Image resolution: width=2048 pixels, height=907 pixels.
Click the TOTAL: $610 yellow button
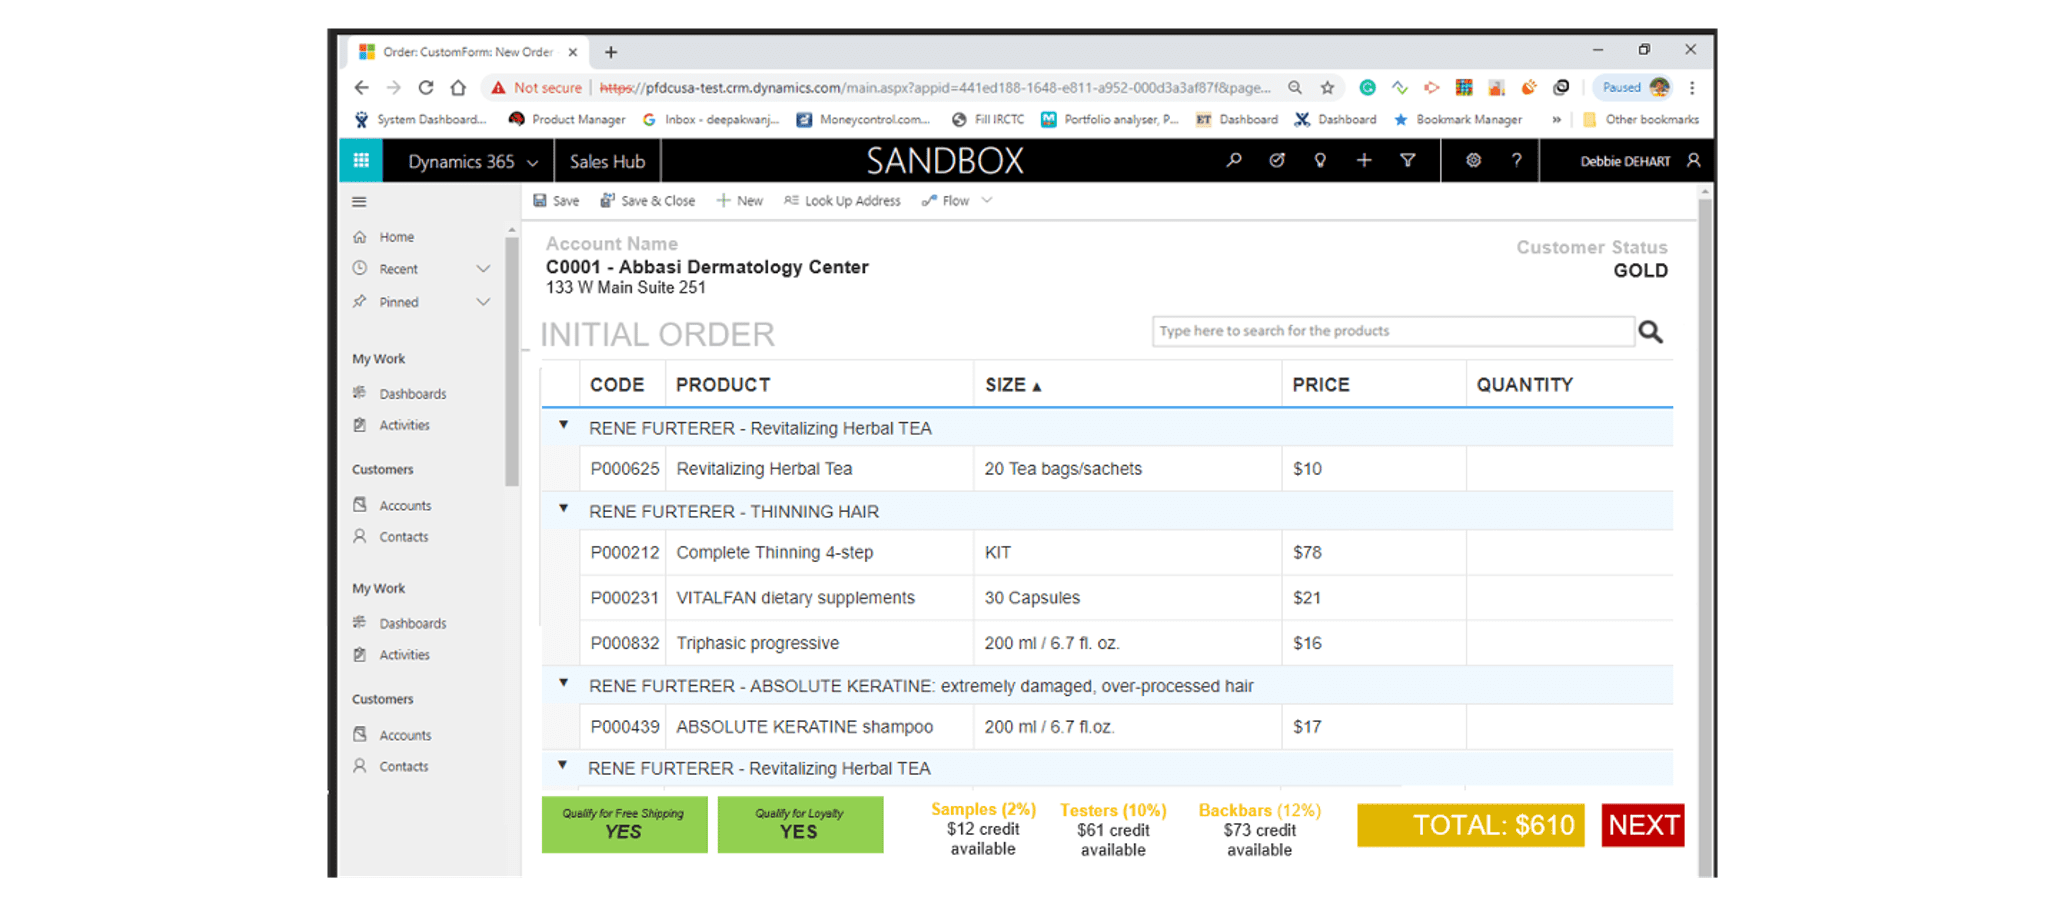coord(1471,825)
